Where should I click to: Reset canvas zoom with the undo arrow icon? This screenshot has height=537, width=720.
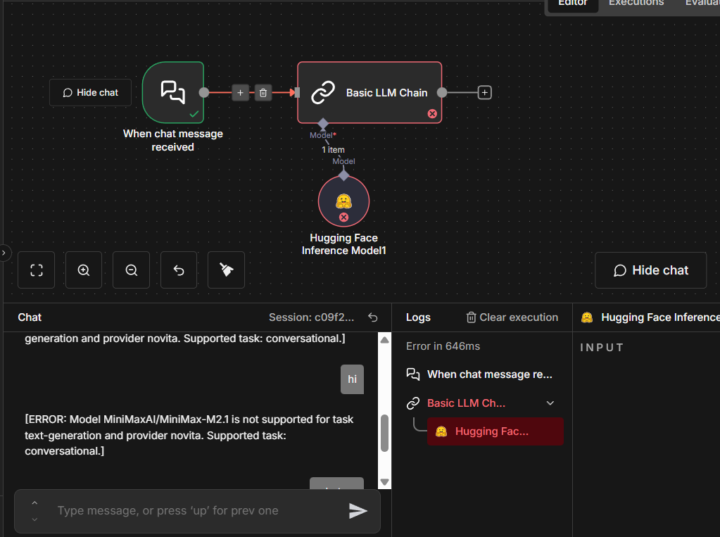click(x=179, y=270)
